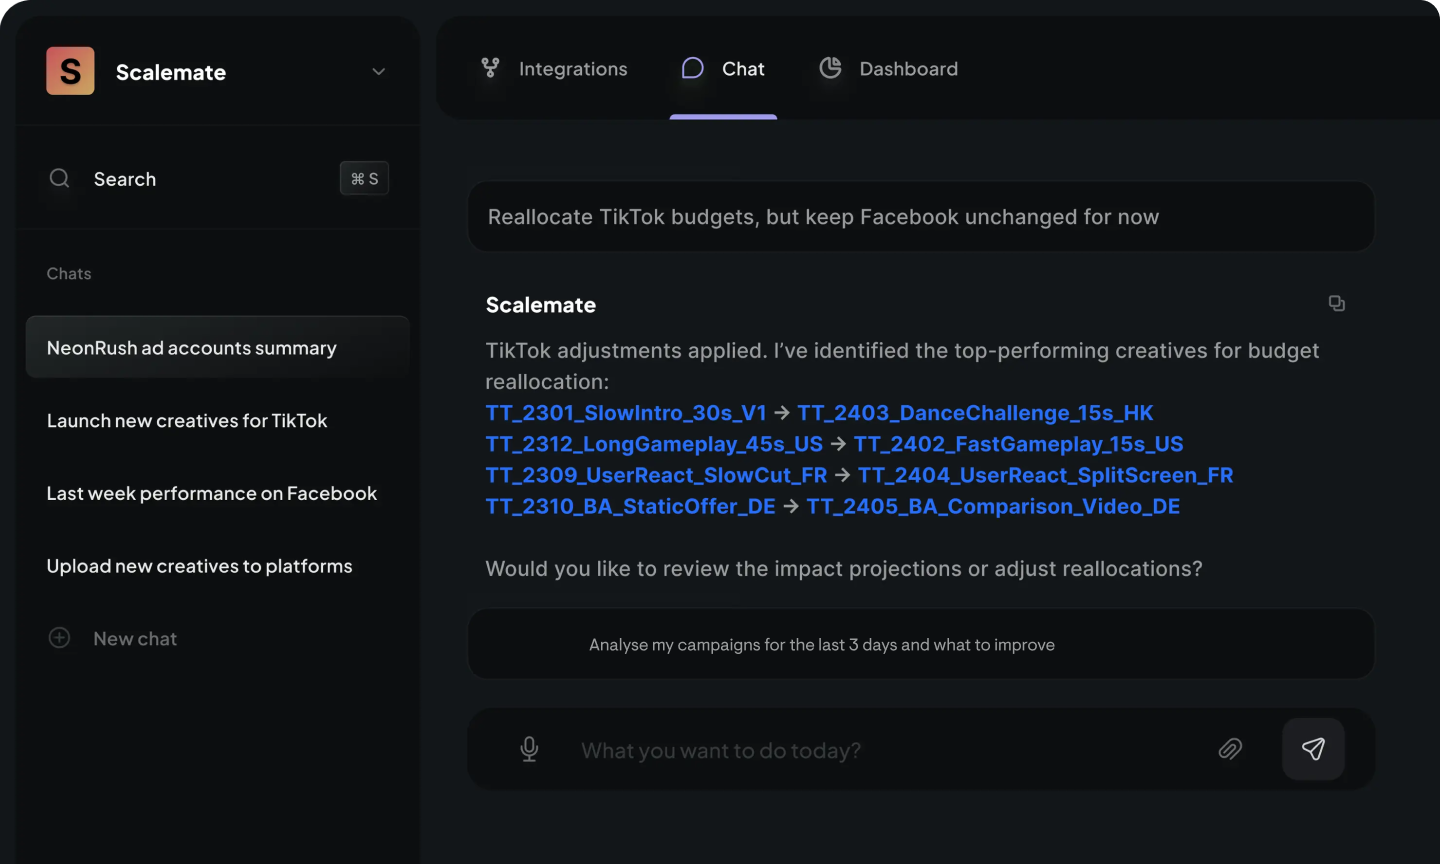The width and height of the screenshot is (1440, 864).
Task: Open link TT_2309_UserReact_SlowCut_FR
Action: [x=656, y=475]
